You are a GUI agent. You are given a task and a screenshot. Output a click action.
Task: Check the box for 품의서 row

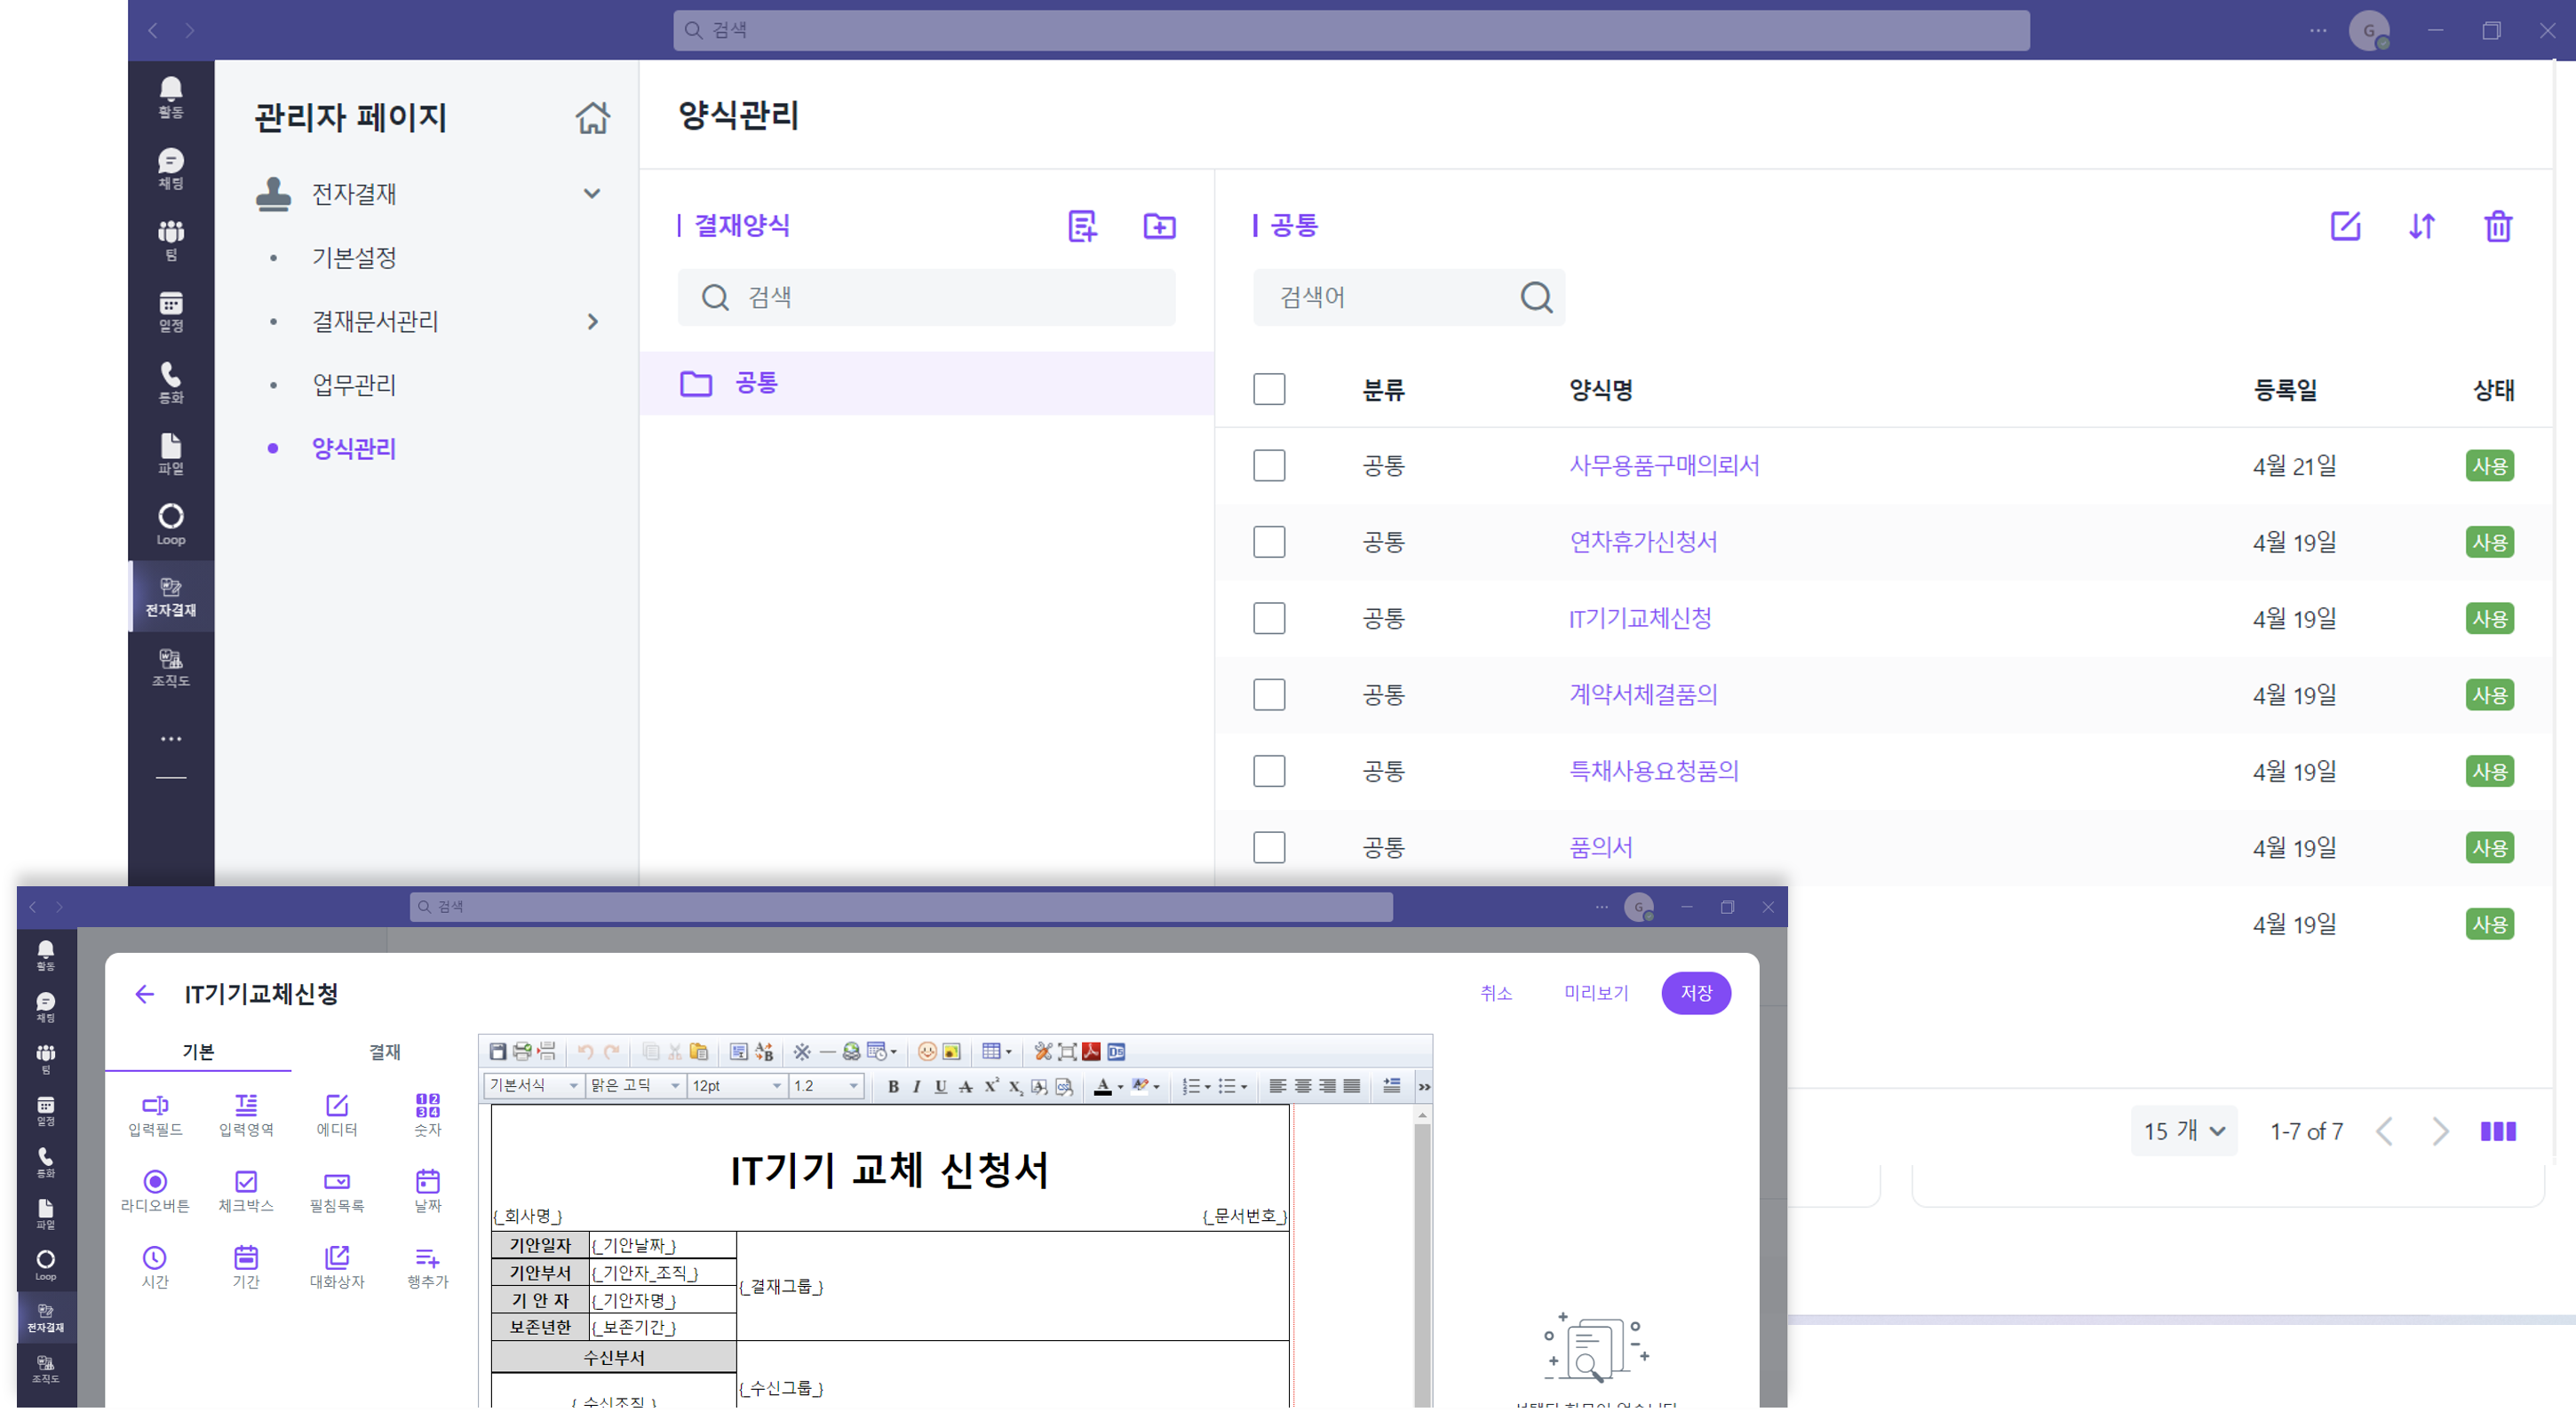pos(1269,848)
